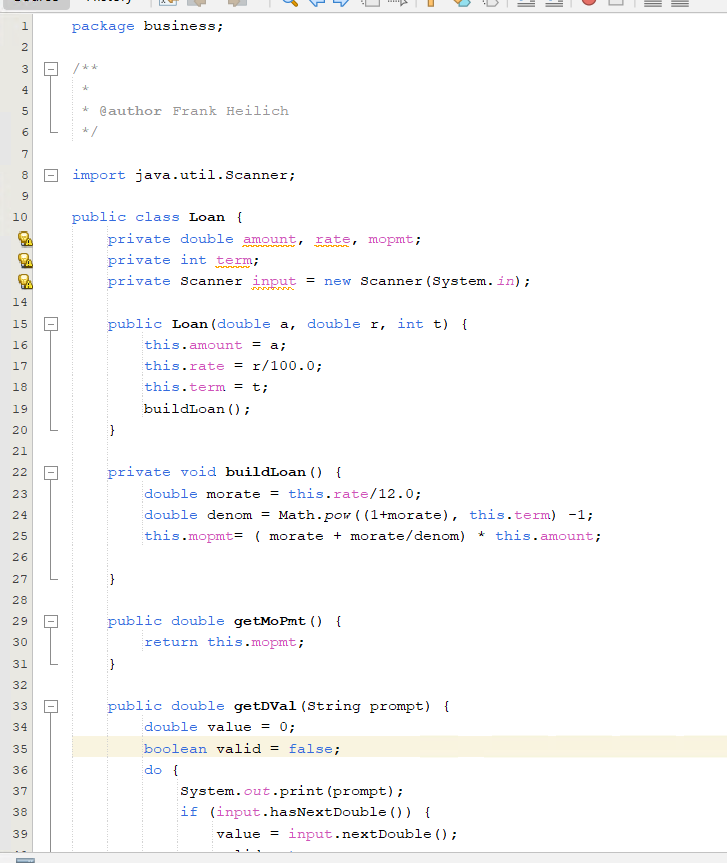This screenshot has height=863, width=727.
Task: Click 'System.in' in the Scanner constructor
Action: pyautogui.click(x=473, y=281)
